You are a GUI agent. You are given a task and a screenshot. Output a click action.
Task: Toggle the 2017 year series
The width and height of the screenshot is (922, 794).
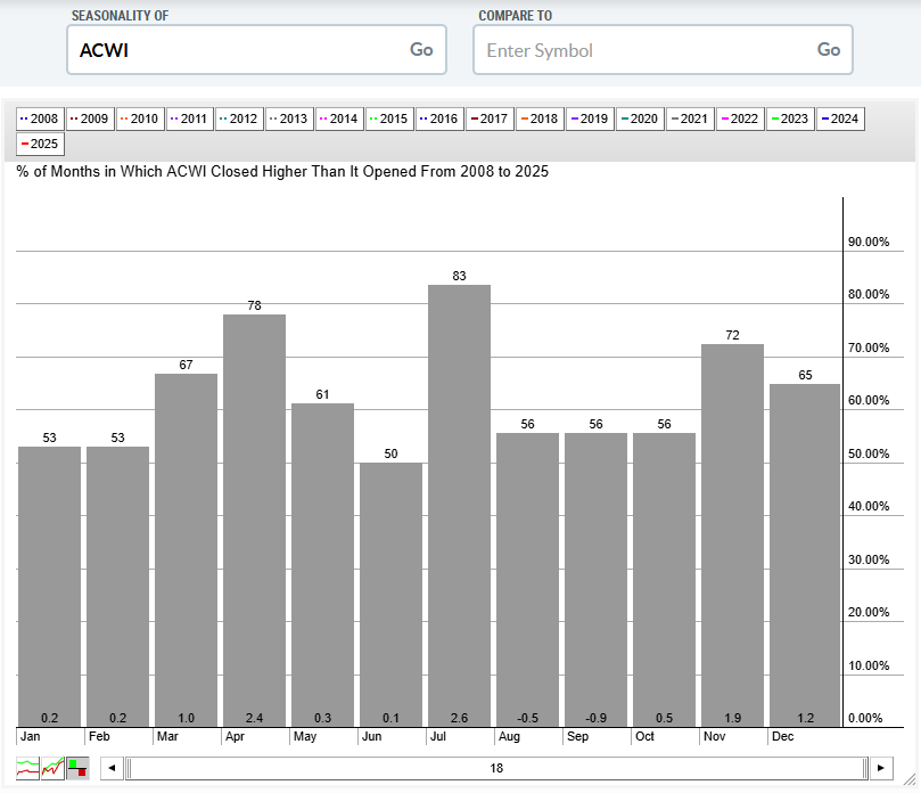pyautogui.click(x=489, y=118)
